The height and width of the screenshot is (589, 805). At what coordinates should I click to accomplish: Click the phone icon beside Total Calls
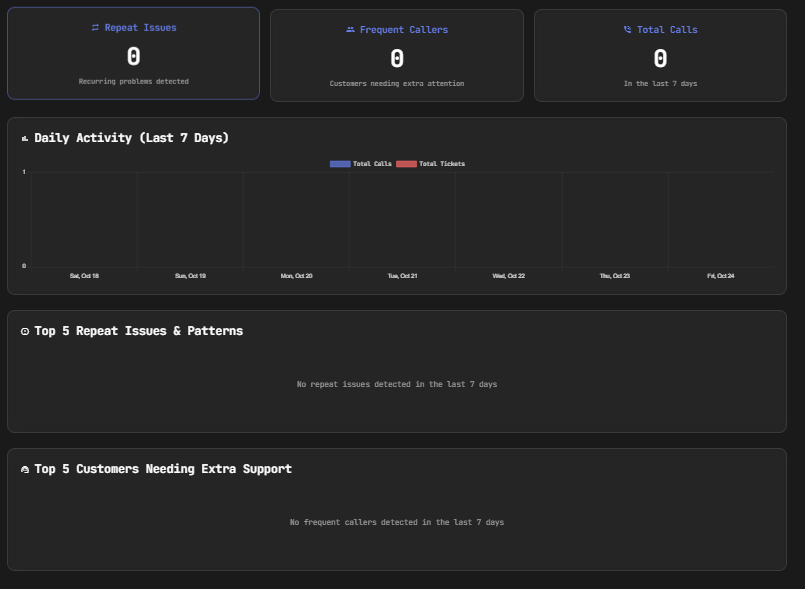(x=627, y=30)
